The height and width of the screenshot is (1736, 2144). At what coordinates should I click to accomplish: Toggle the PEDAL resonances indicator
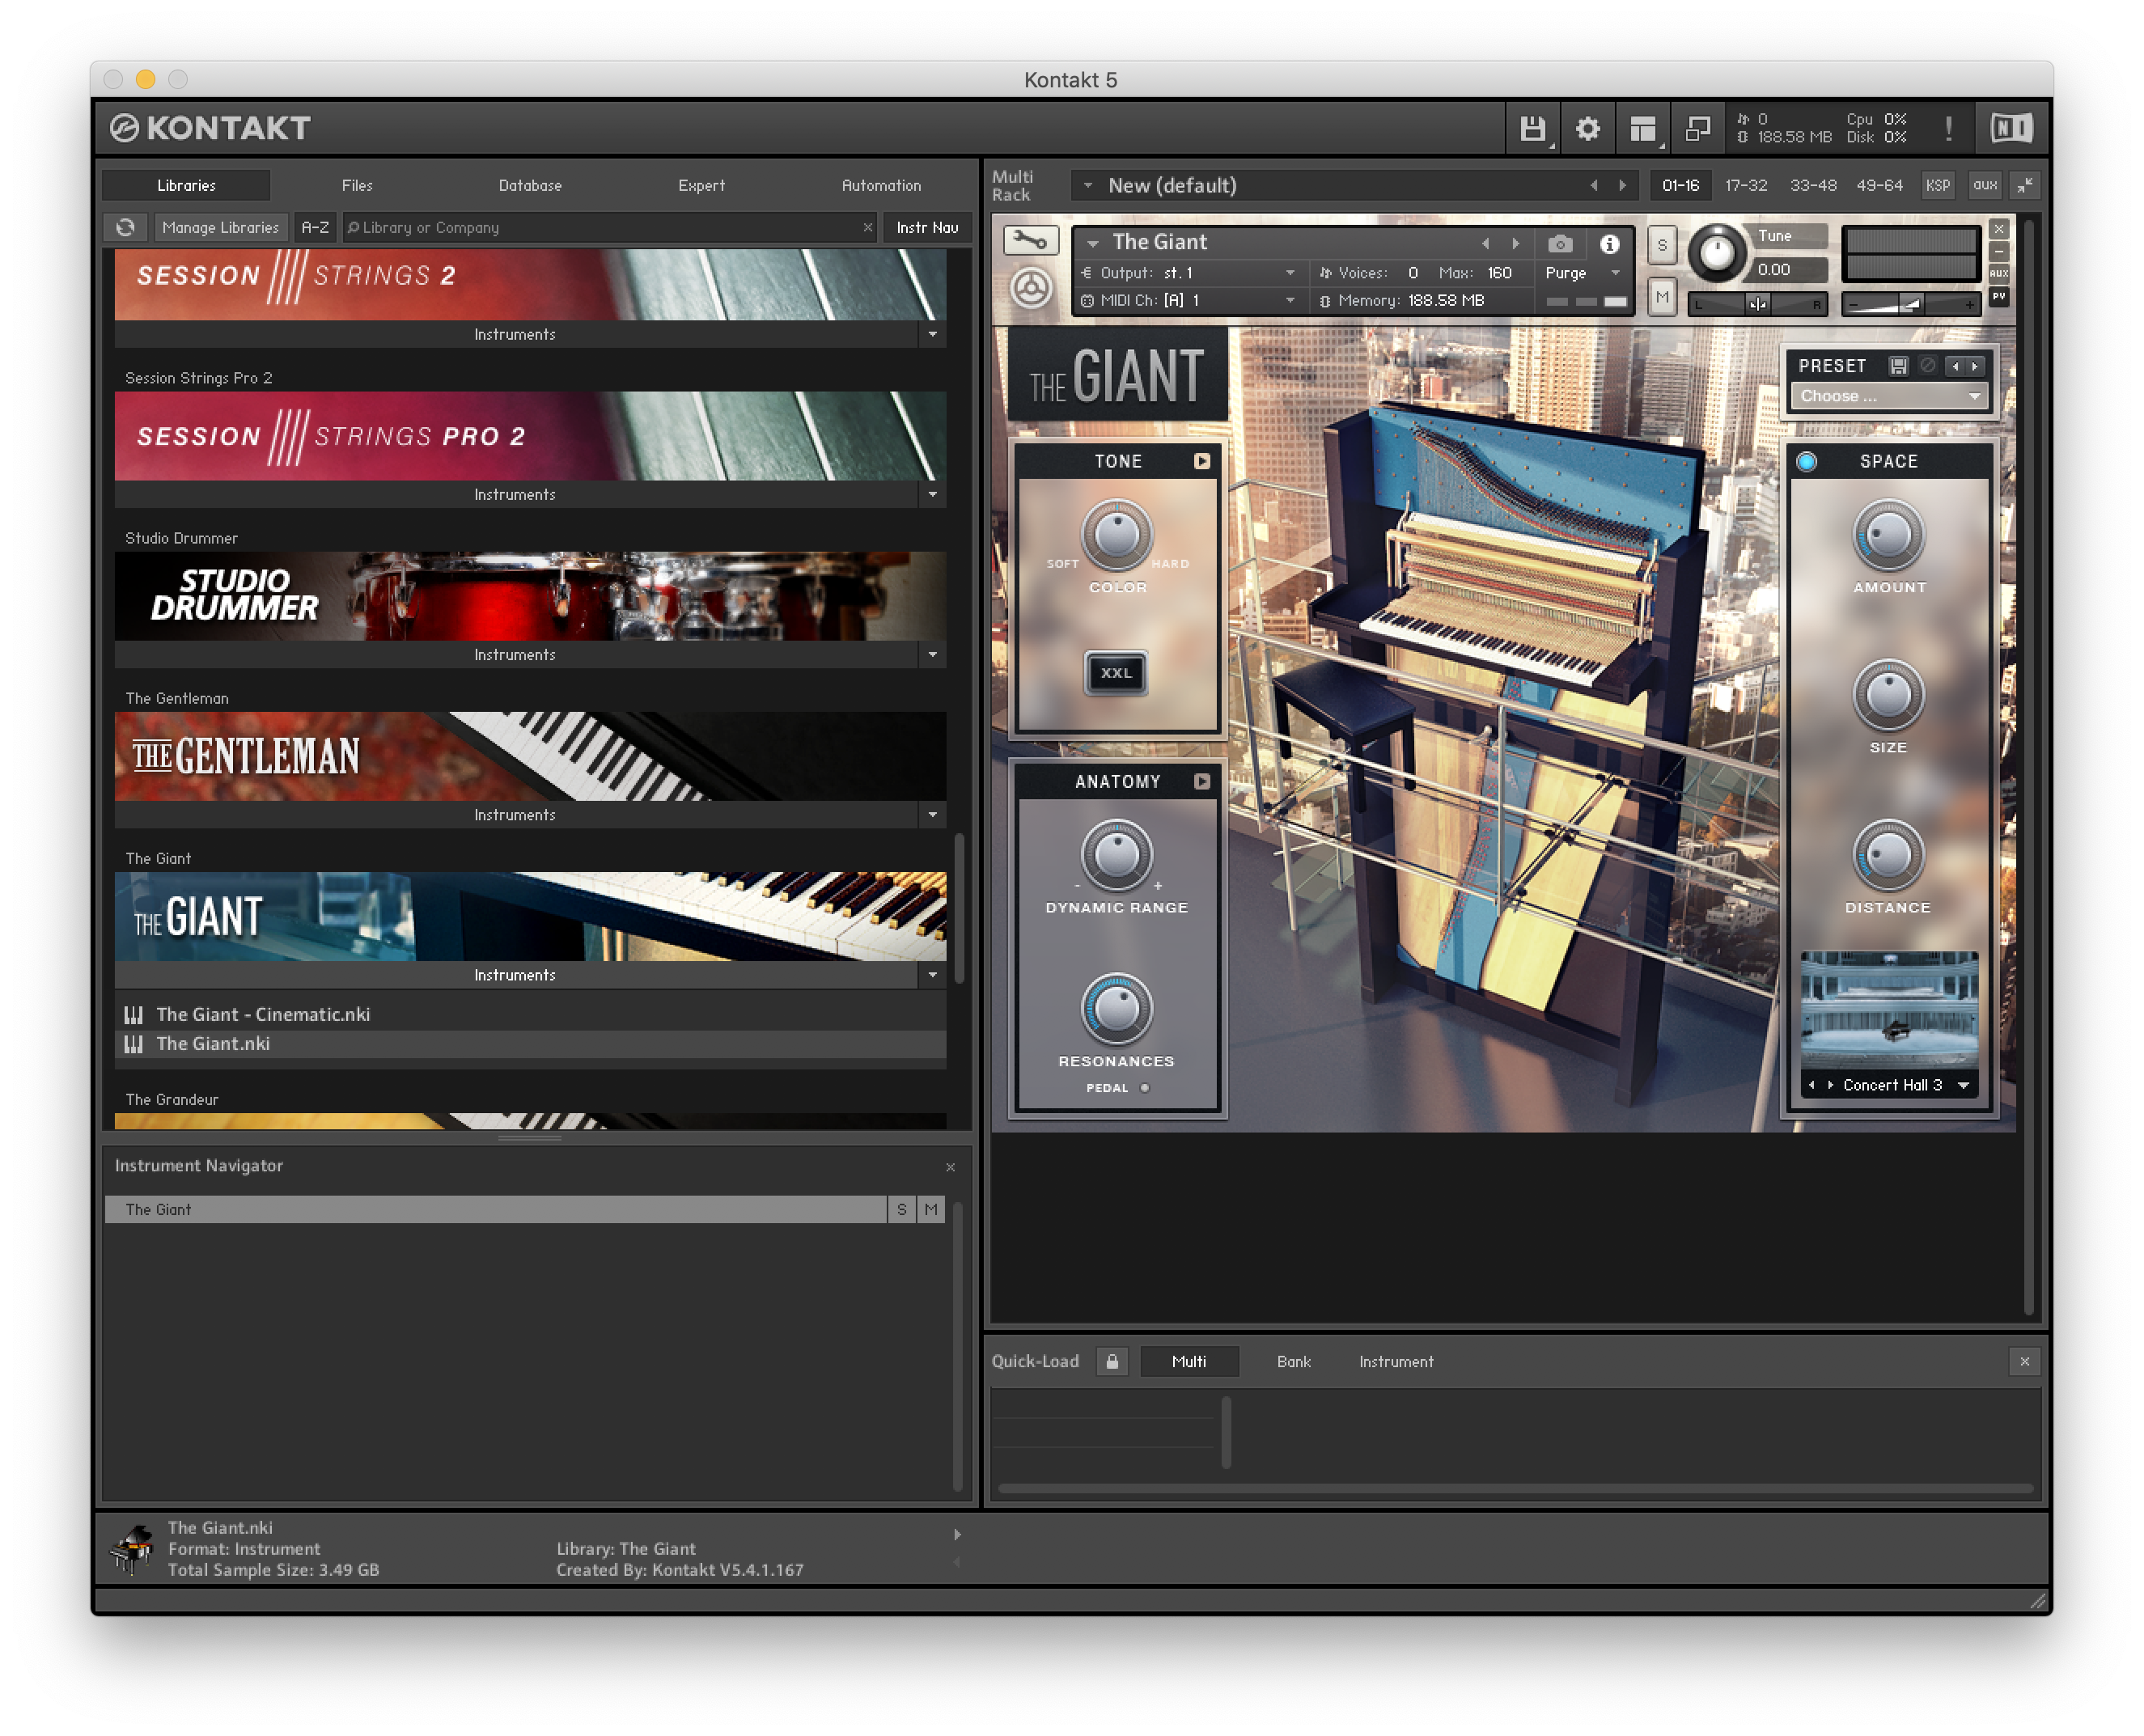coord(1144,1088)
